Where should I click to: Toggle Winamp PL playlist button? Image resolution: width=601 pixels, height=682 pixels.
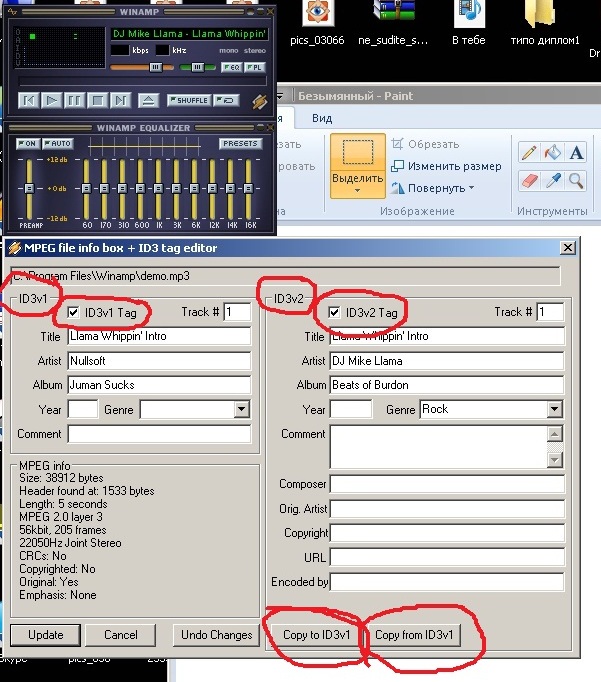pos(254,67)
